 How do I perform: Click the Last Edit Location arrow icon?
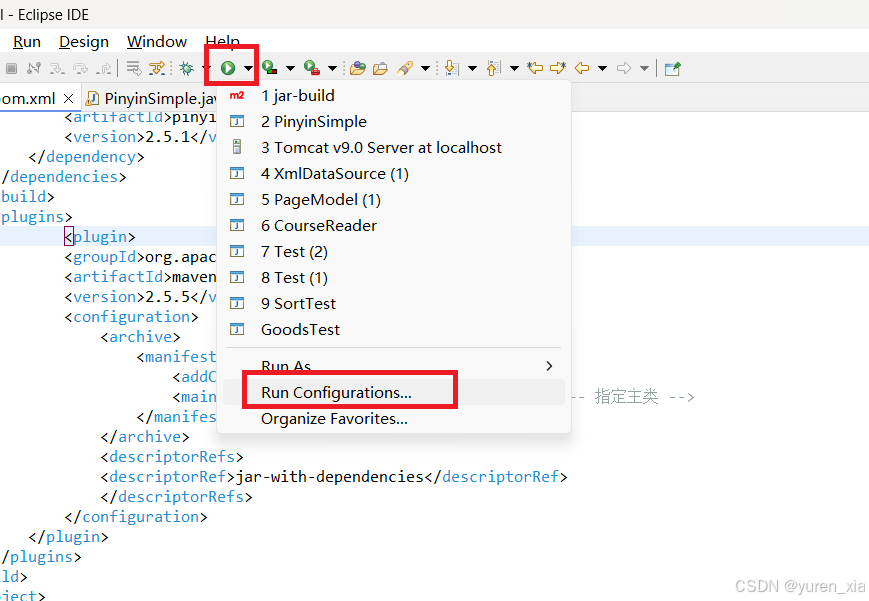pyautogui.click(x=534, y=67)
